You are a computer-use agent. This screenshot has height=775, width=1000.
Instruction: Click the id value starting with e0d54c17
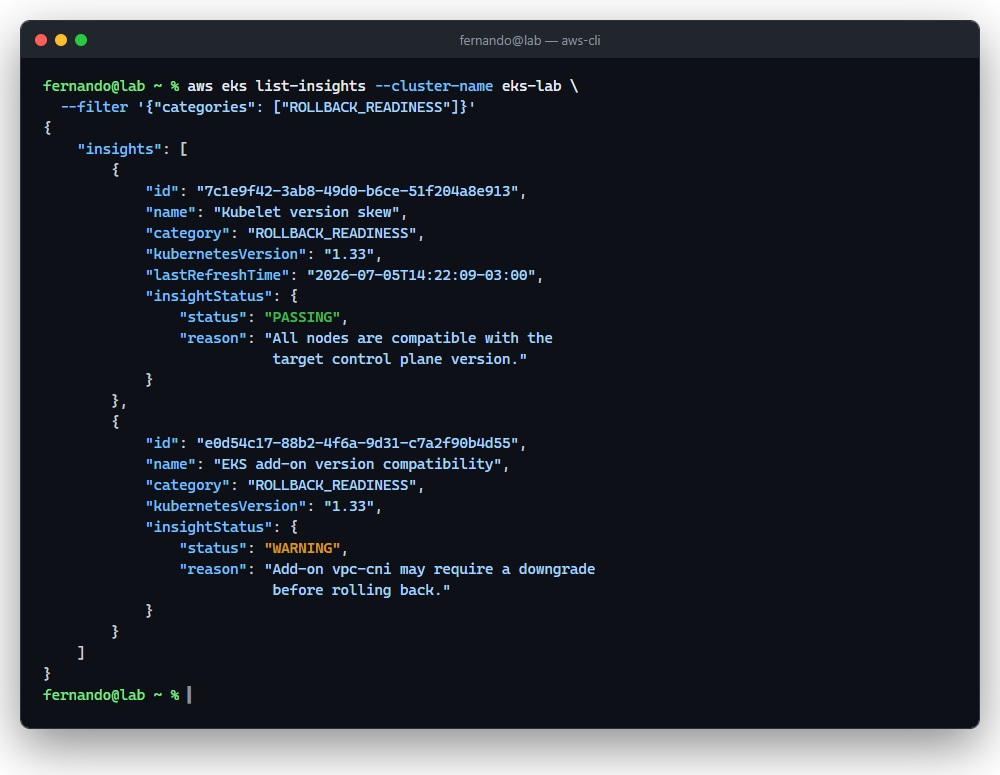pyautogui.click(x=357, y=443)
